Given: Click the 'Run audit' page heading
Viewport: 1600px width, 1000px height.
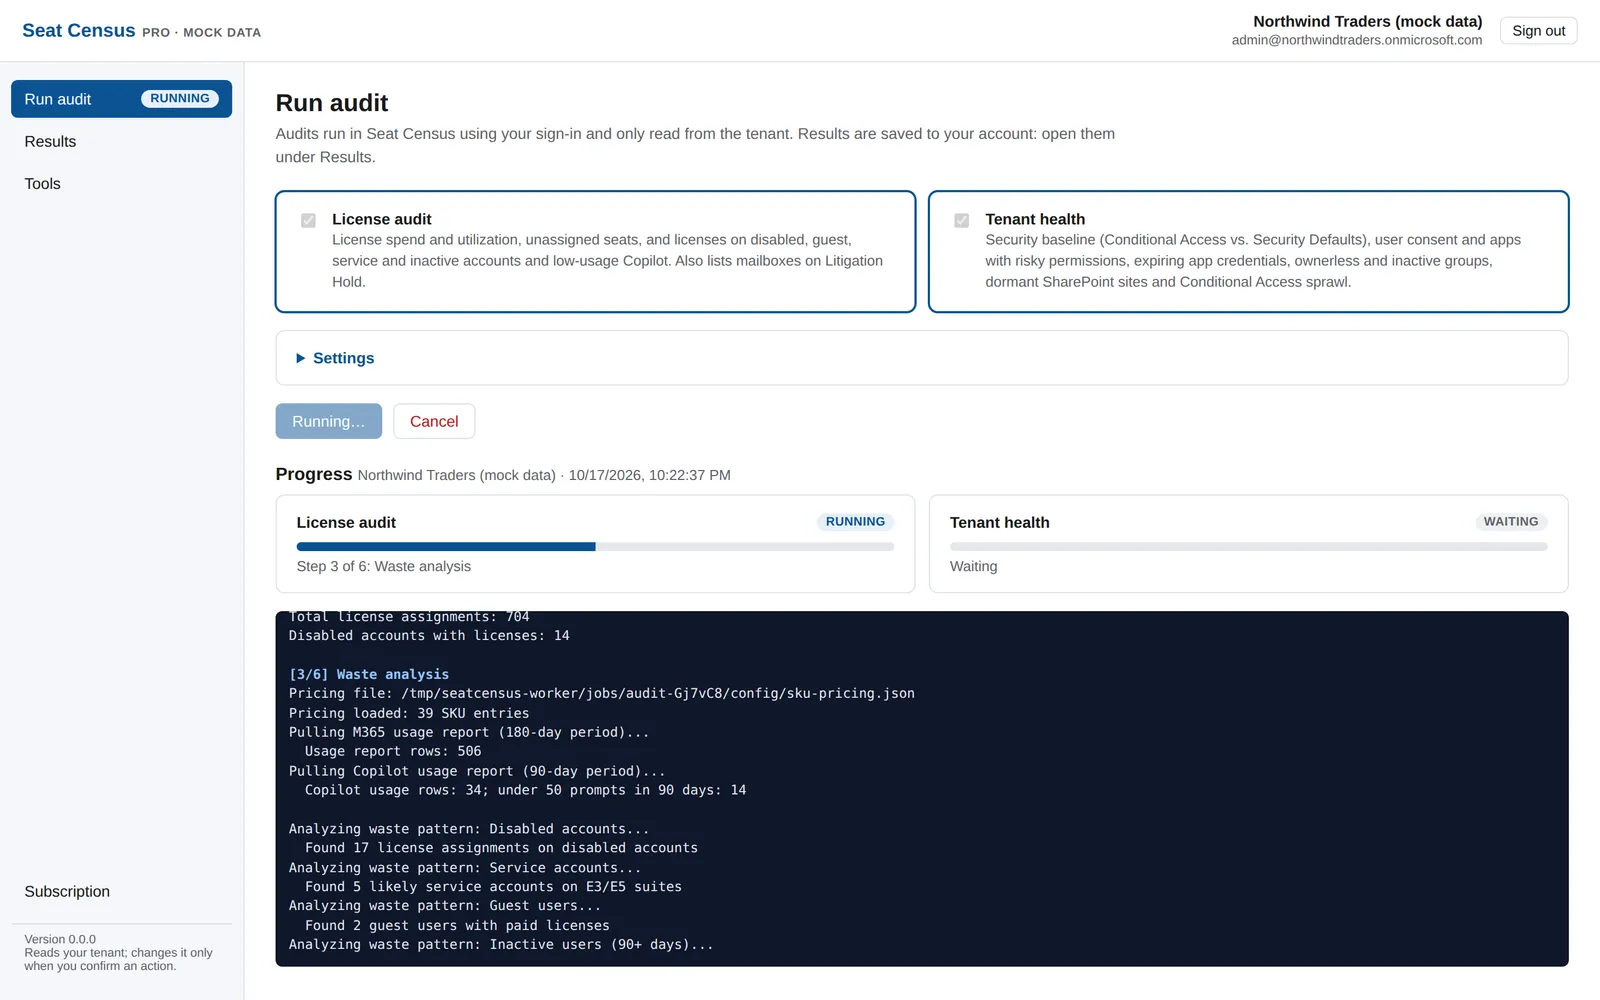Looking at the screenshot, I should click(x=332, y=103).
